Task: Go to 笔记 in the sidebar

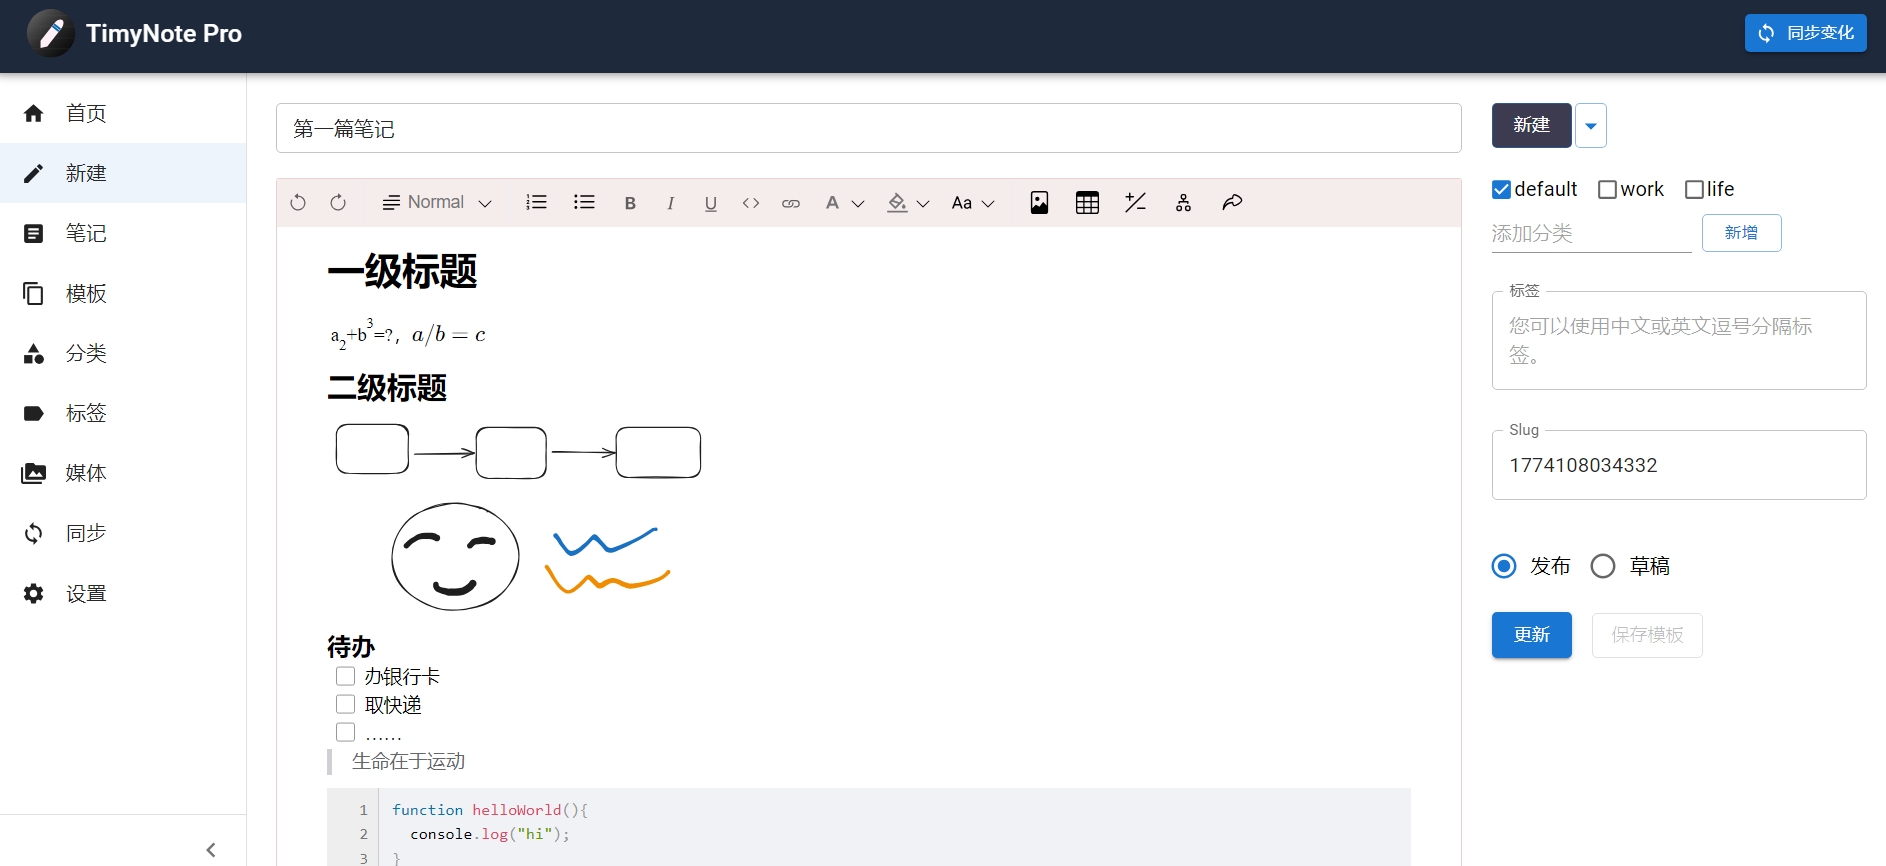Action: point(86,233)
